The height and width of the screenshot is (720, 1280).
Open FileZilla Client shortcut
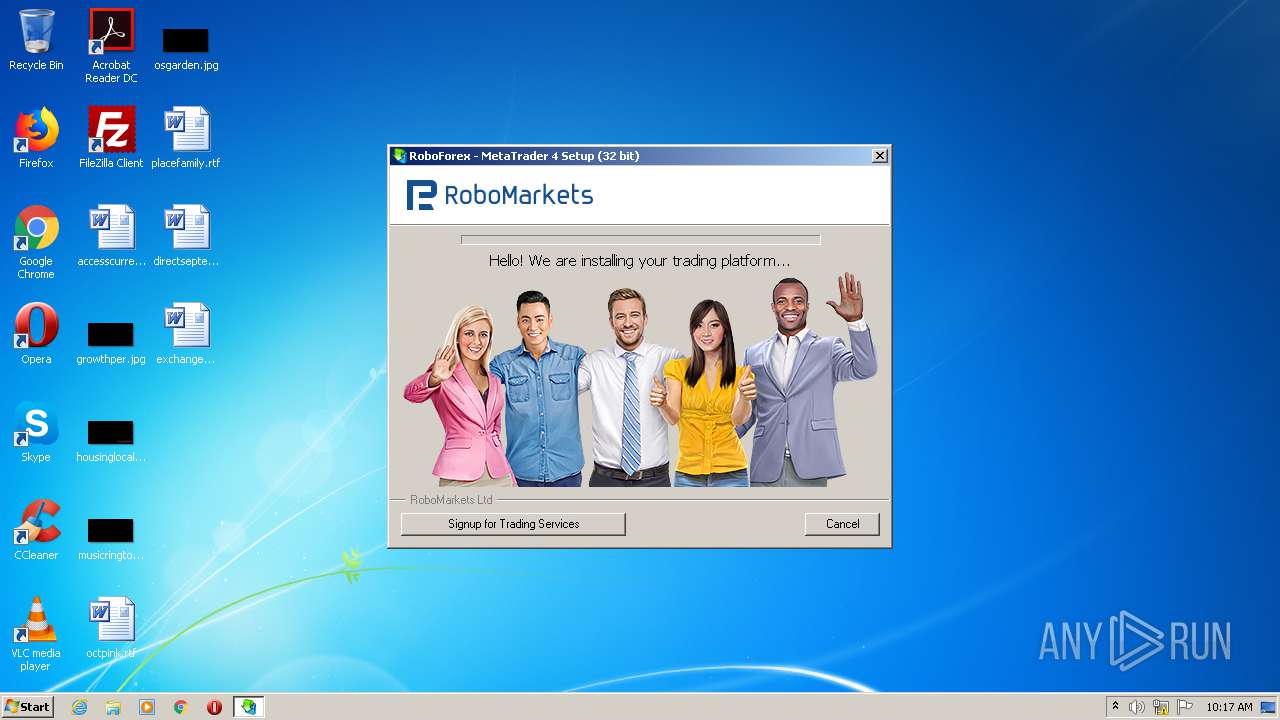(x=111, y=138)
